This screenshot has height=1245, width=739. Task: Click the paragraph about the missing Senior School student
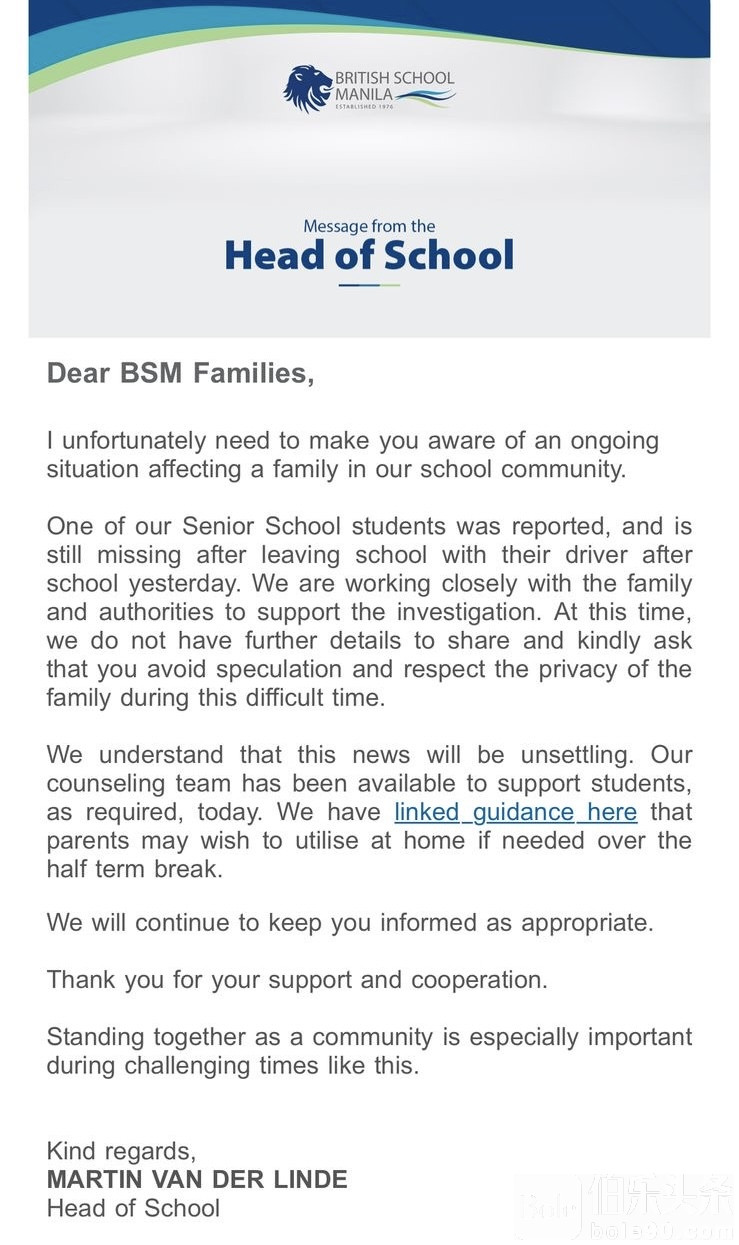pyautogui.click(x=369, y=612)
